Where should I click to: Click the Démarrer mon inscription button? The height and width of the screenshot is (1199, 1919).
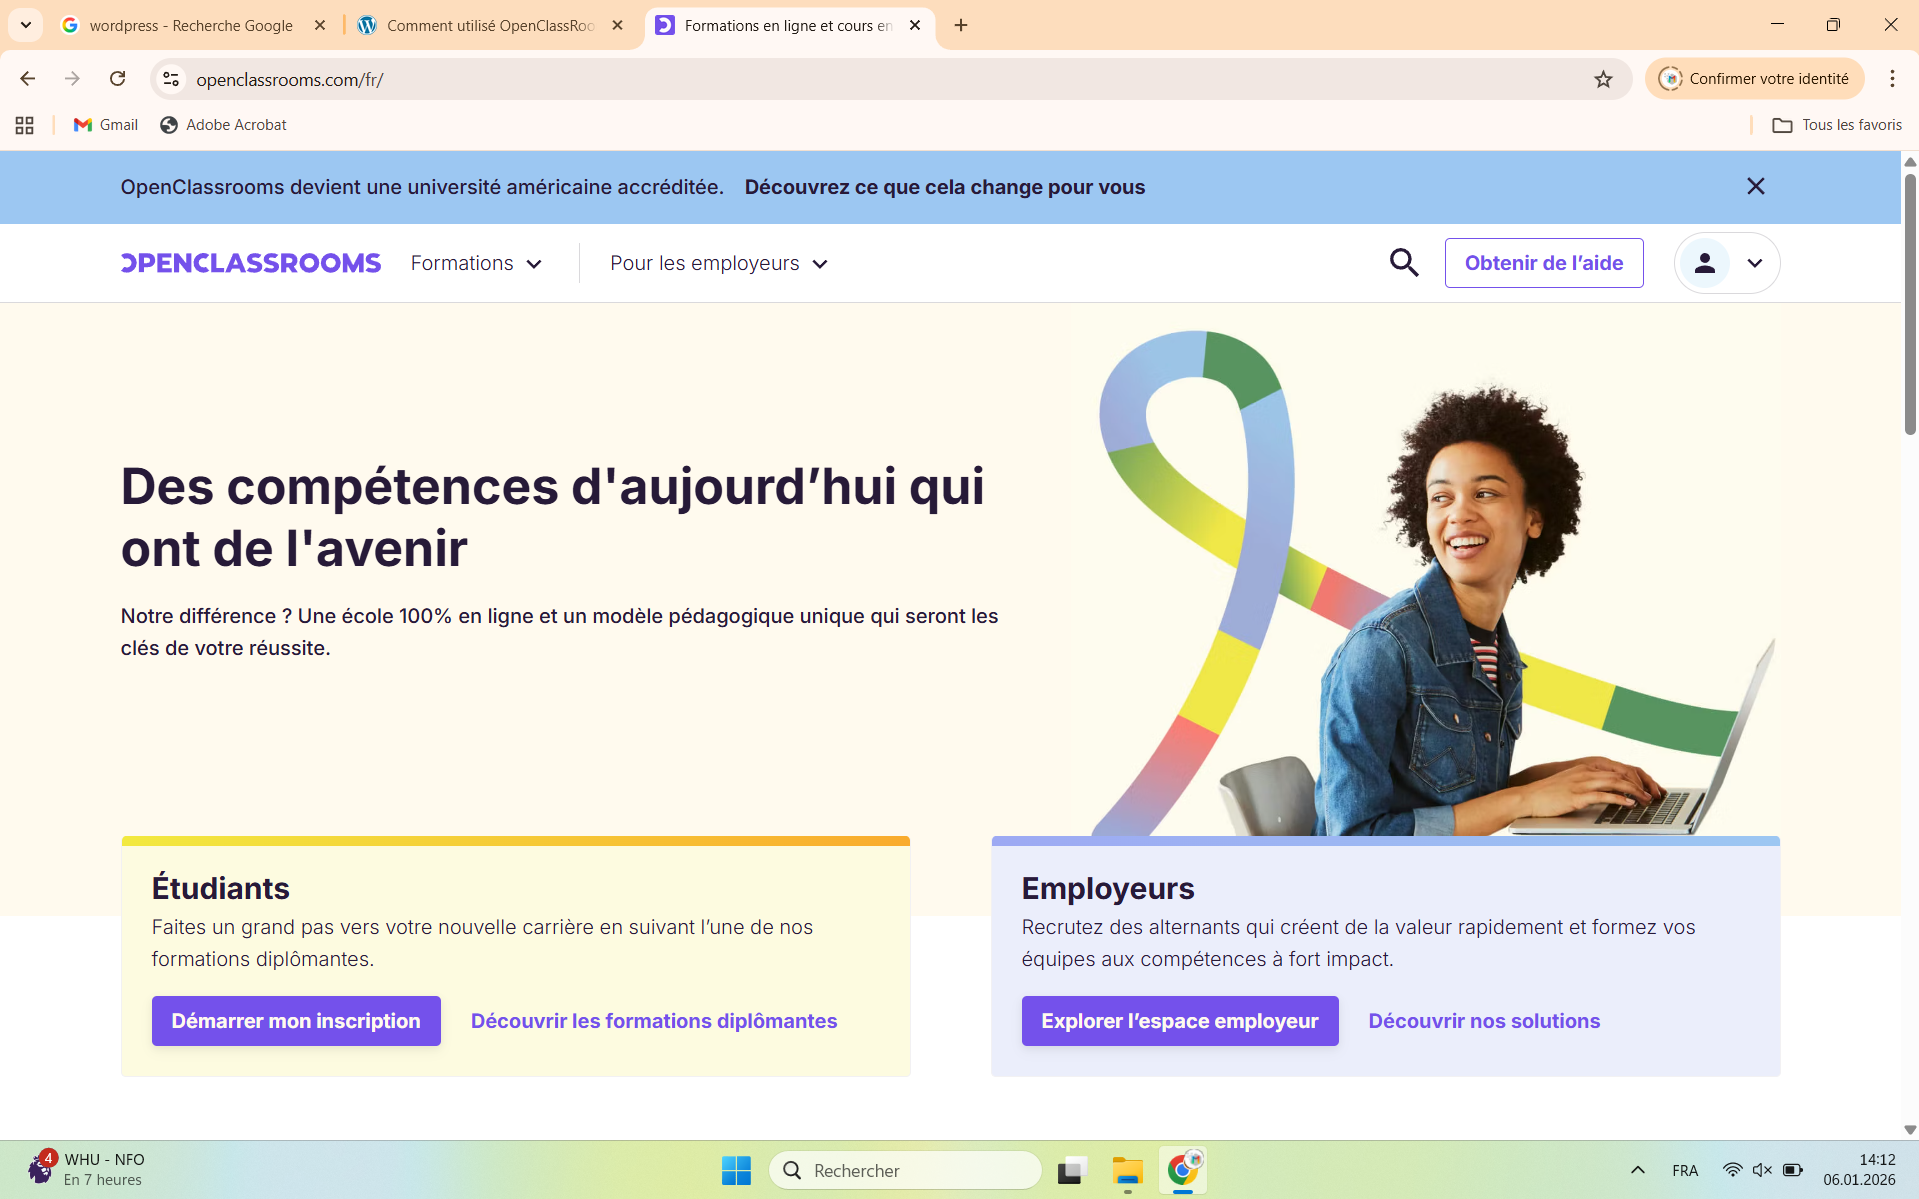click(296, 1021)
